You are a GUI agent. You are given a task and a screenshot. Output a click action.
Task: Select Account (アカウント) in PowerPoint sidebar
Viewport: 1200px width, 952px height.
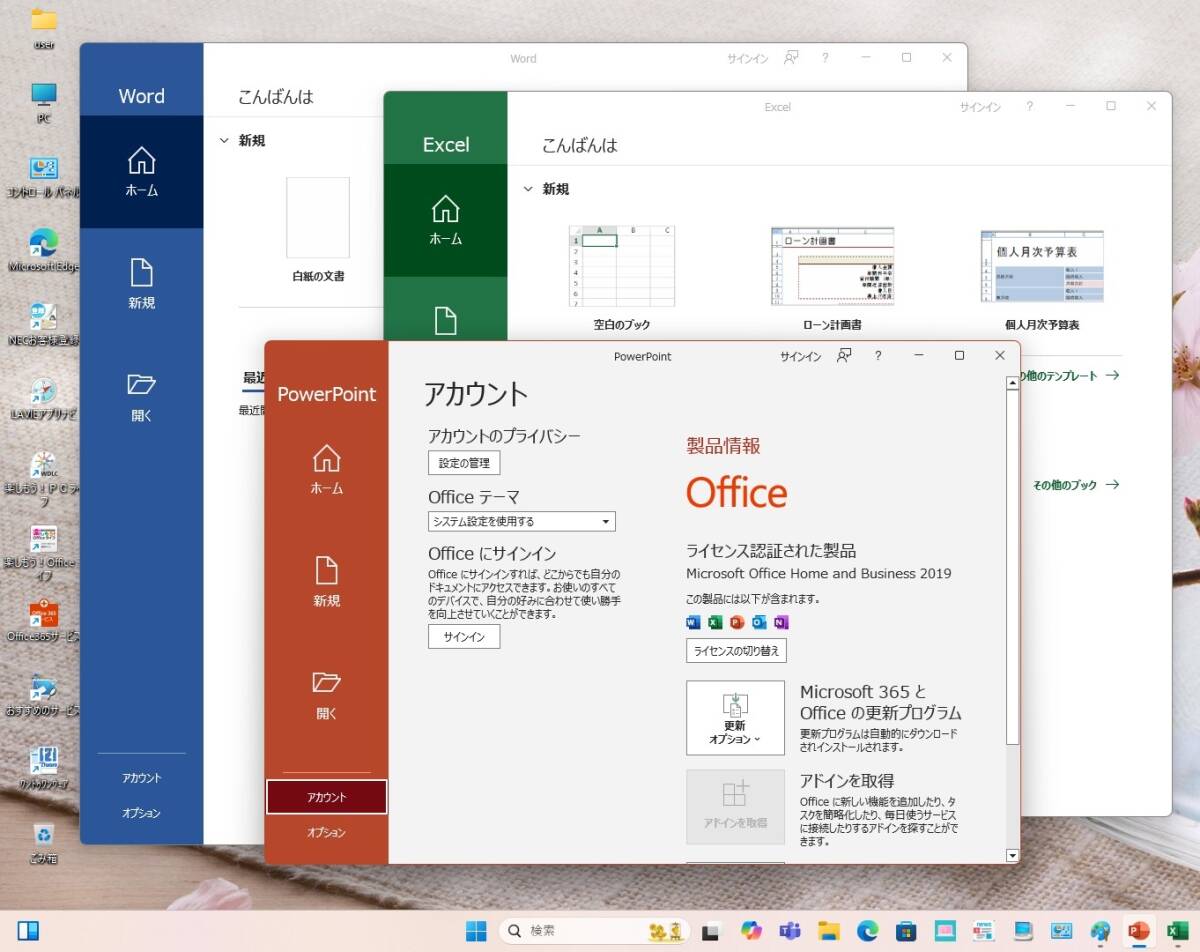(326, 797)
